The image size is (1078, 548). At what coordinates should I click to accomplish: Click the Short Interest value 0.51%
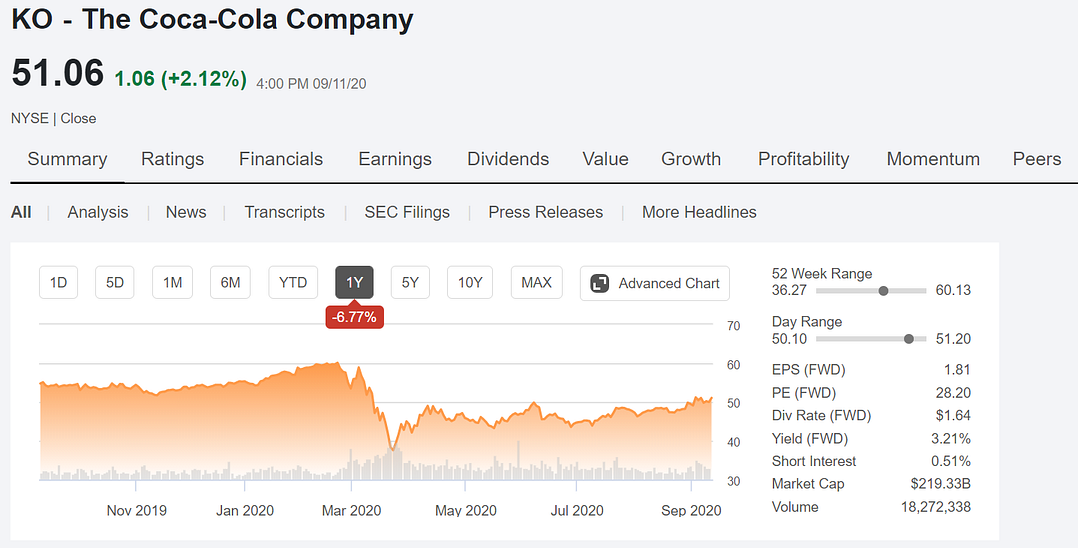(x=952, y=461)
